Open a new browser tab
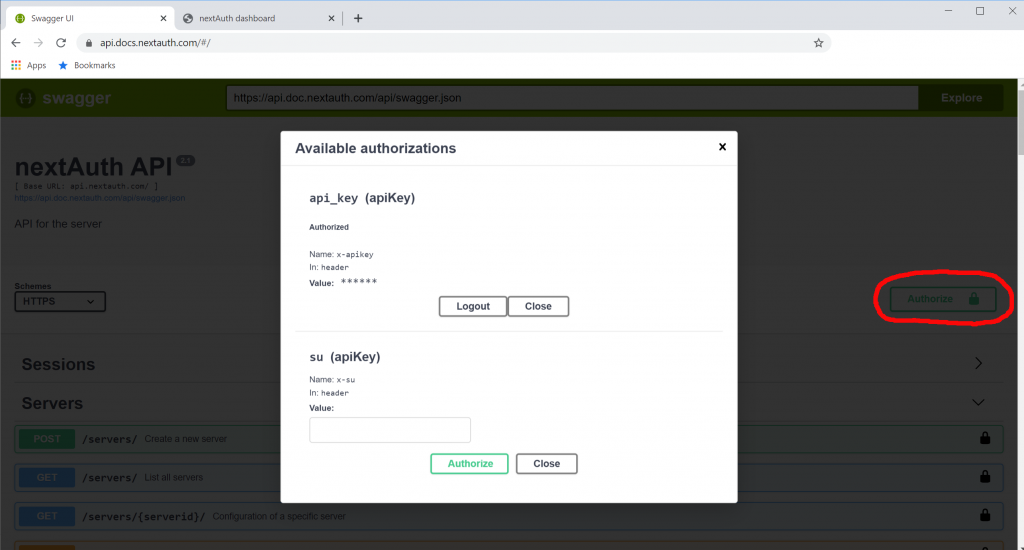The height and width of the screenshot is (550, 1024). [358, 18]
